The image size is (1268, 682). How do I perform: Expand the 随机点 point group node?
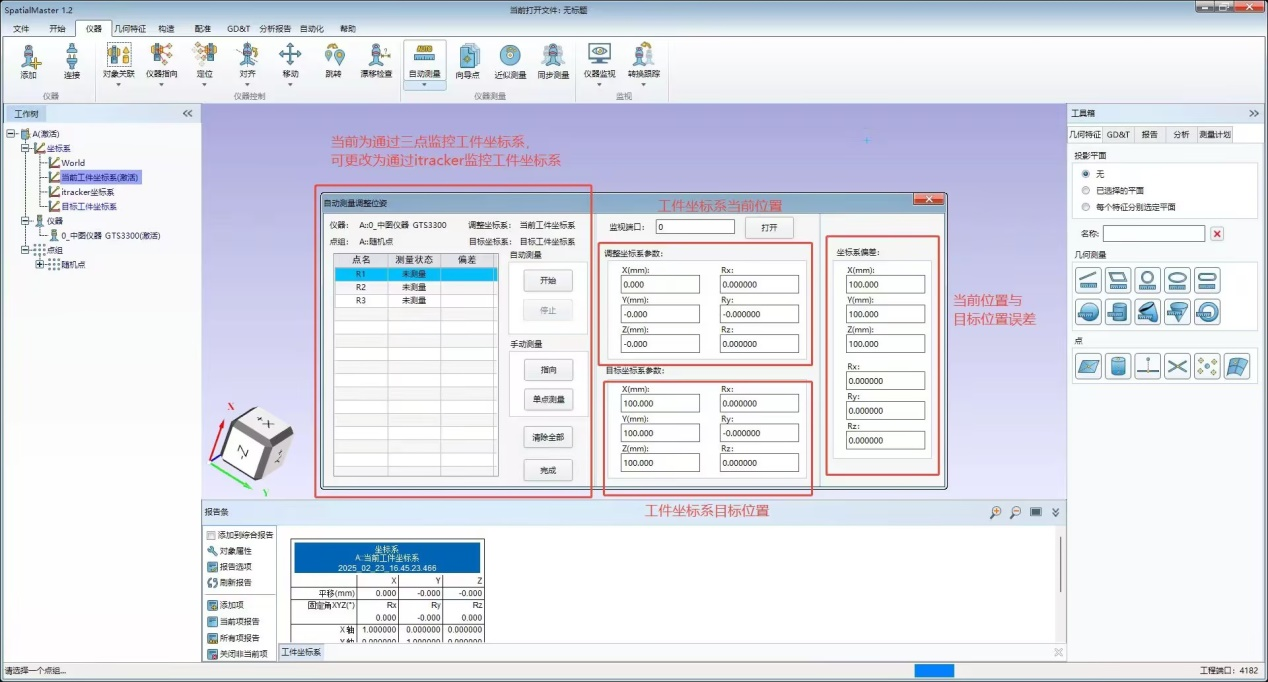[x=40, y=264]
